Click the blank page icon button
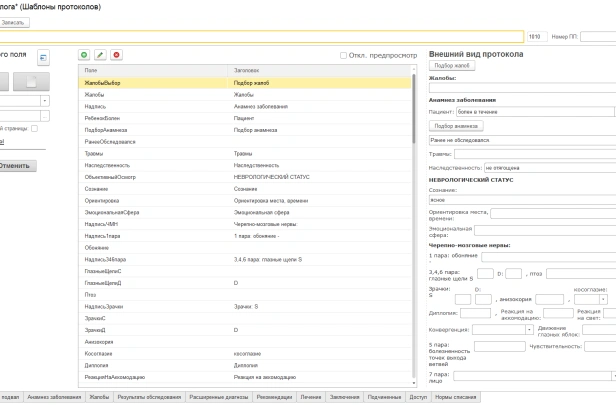Viewport: 616px width, 405px height. (x=30, y=82)
